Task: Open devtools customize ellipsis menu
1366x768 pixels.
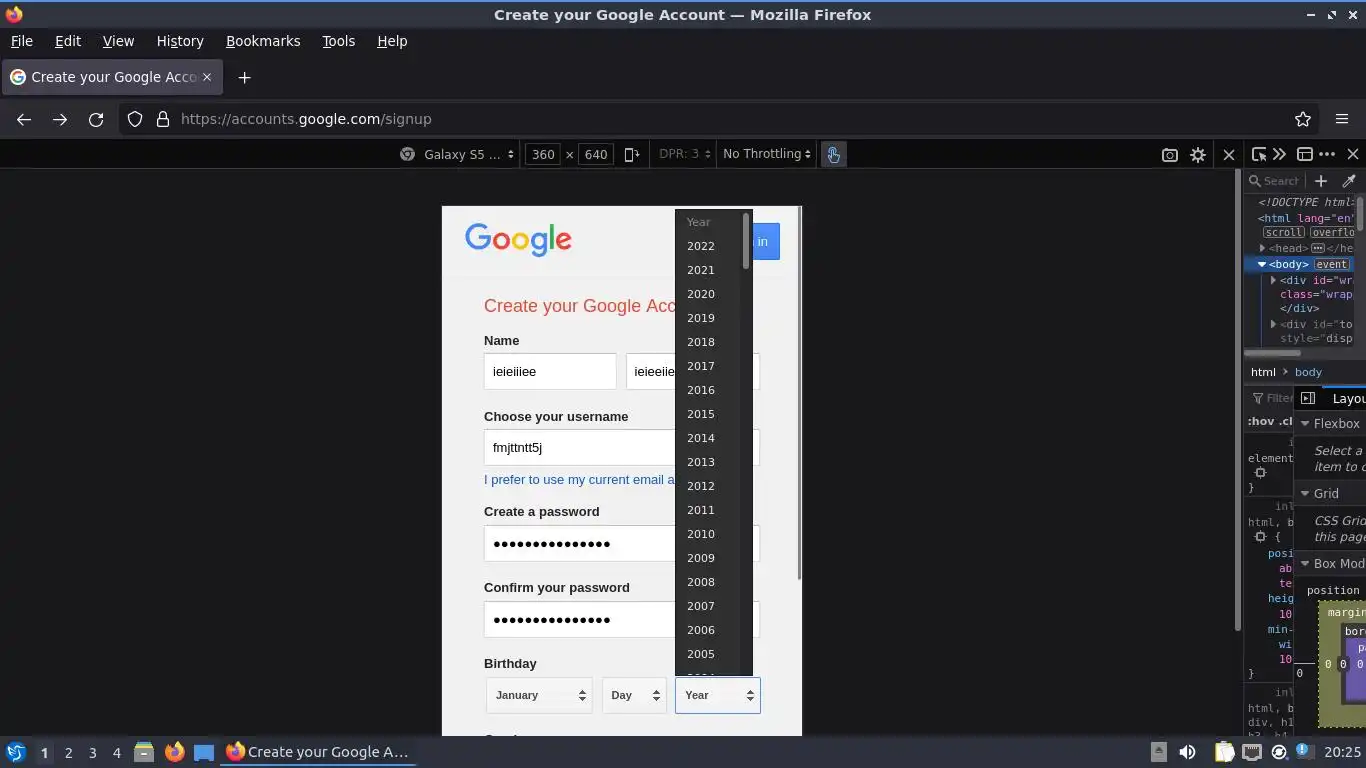Action: coord(1327,154)
